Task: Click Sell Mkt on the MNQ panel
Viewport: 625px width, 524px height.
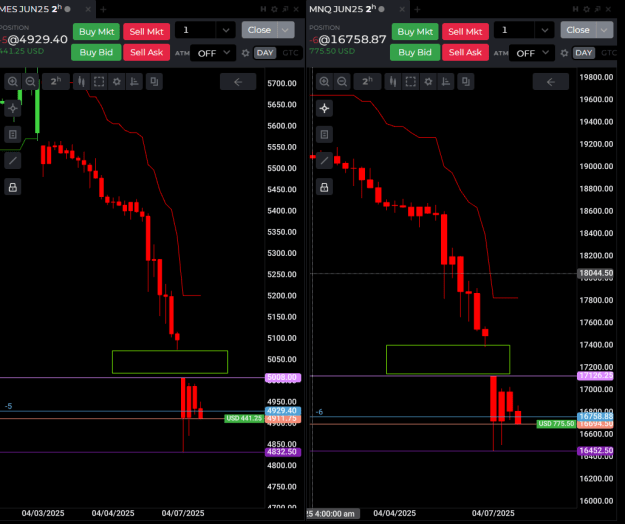Action: point(465,31)
